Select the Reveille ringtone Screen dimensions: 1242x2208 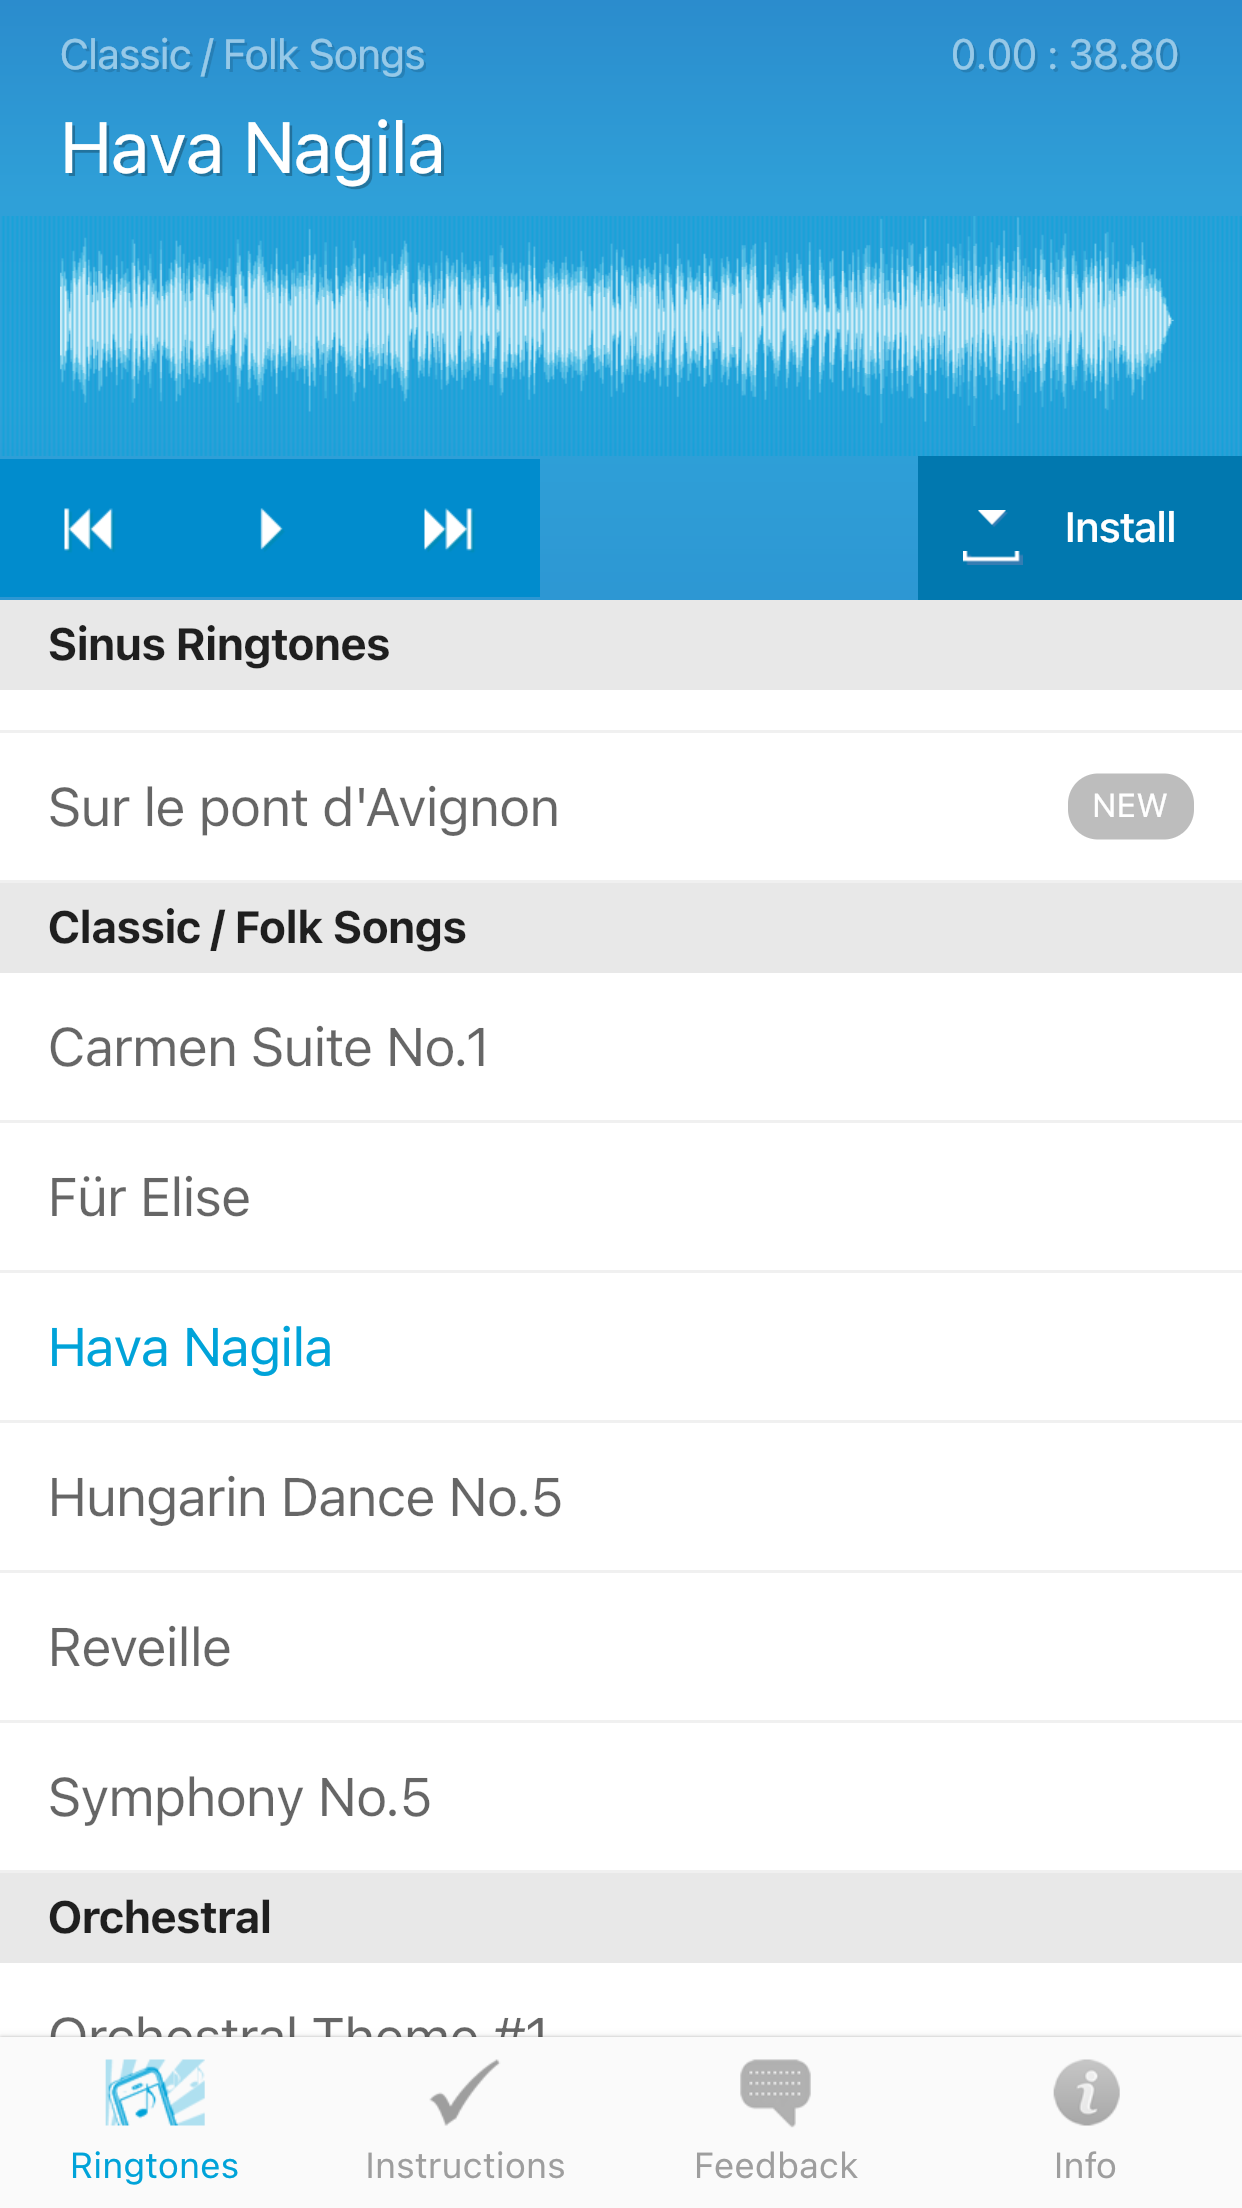pos(140,1648)
